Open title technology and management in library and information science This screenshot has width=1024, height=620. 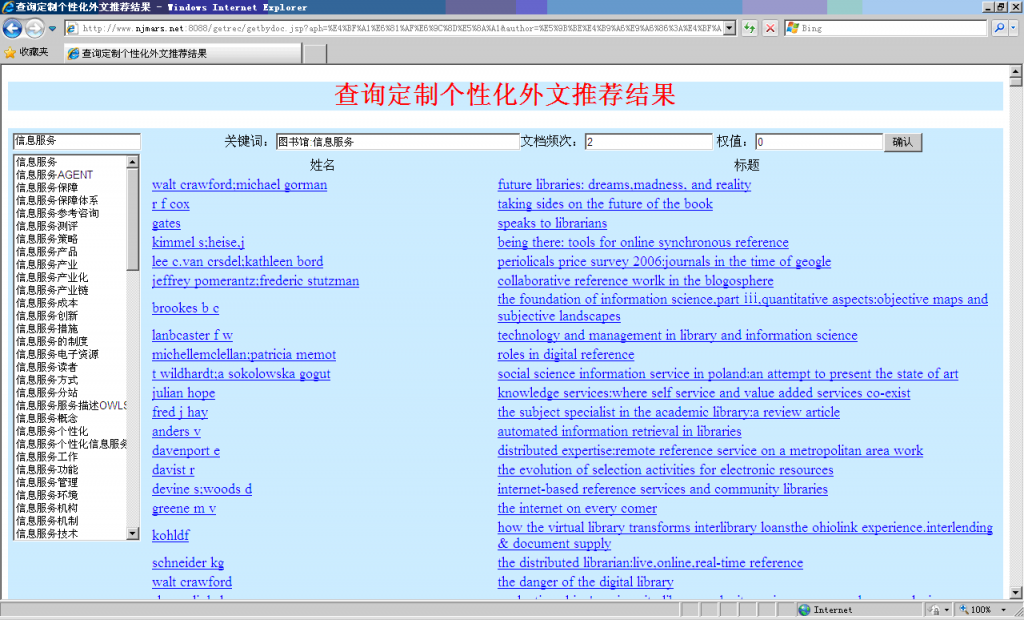pos(677,335)
